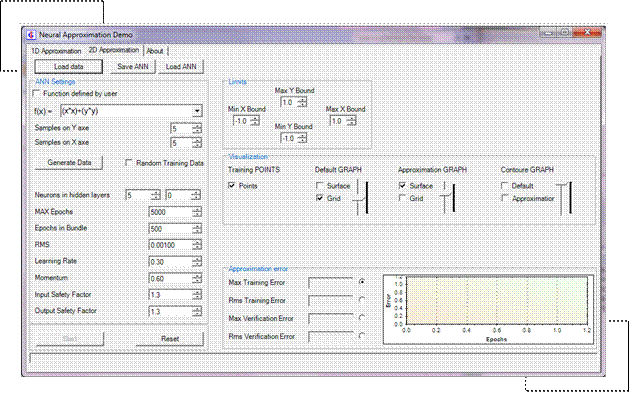The height and width of the screenshot is (393, 630).
Task: Click the MAX Epochs value field
Action: pos(171,212)
